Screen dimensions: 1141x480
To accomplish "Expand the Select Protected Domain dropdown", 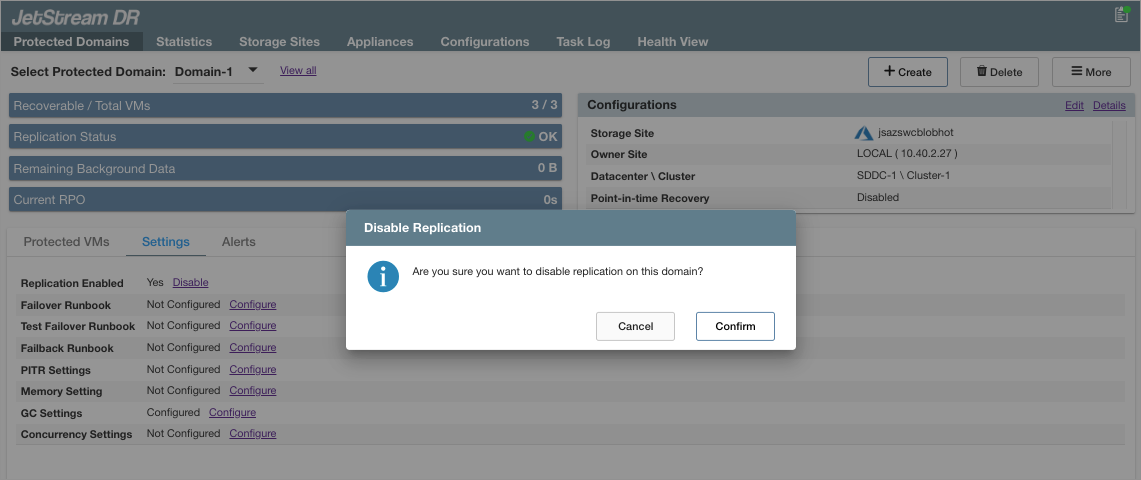I will tap(253, 70).
